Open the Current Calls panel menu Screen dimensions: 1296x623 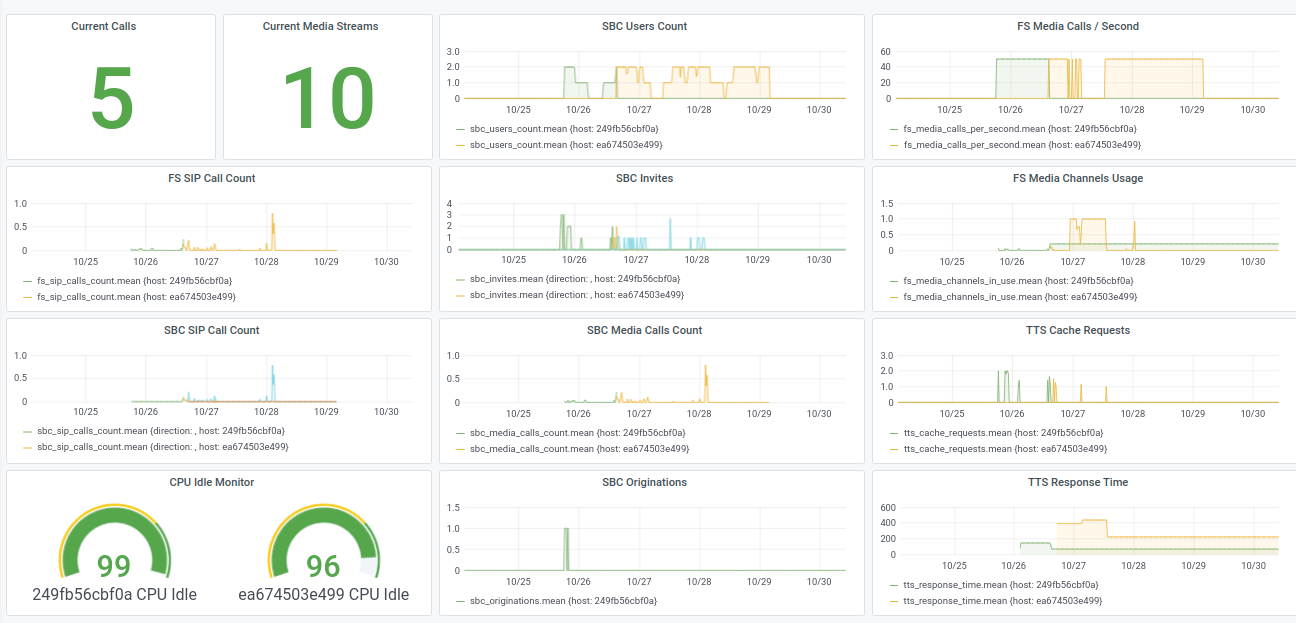[104, 26]
